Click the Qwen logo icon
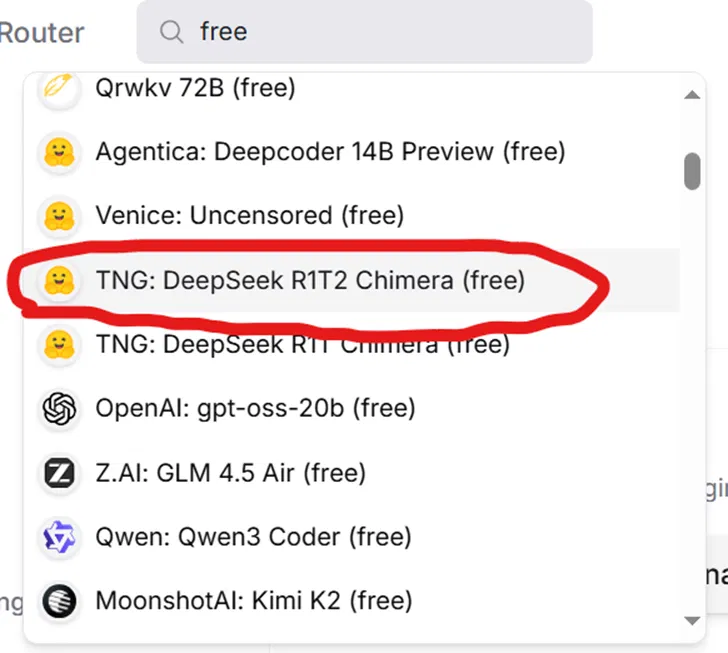Image resolution: width=728 pixels, height=653 pixels. point(58,537)
